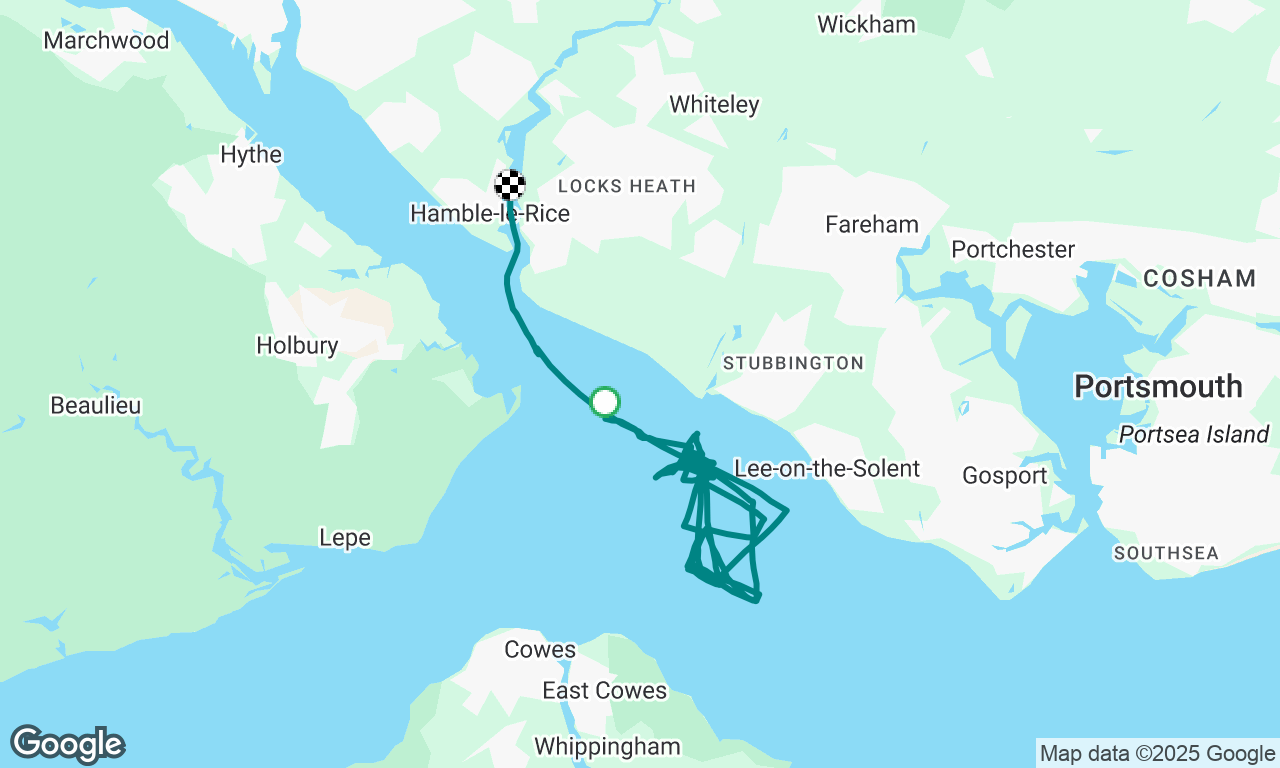Select the Lee-on-the-Solent place label
Screen dimensions: 1280x768
click(827, 469)
